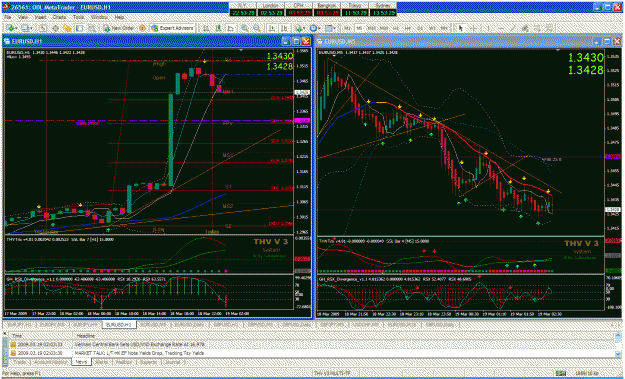Open the Central Bank exchange rate news row
This screenshot has height=379, width=625.
tap(313, 344)
